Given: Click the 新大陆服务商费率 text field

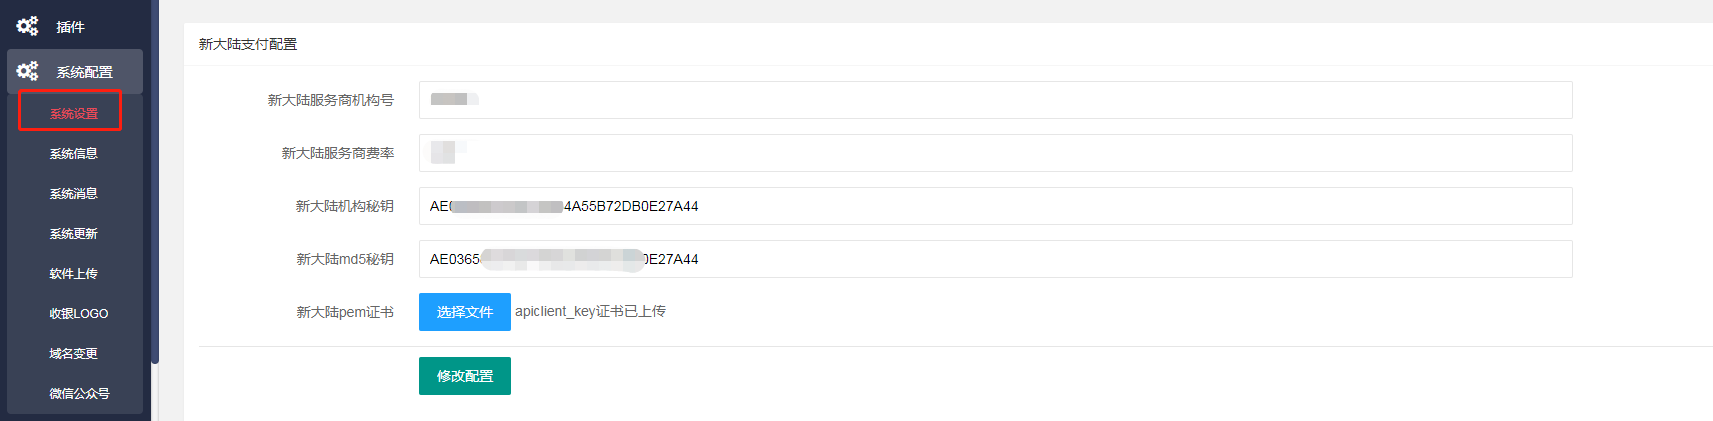Looking at the screenshot, I should click(995, 153).
